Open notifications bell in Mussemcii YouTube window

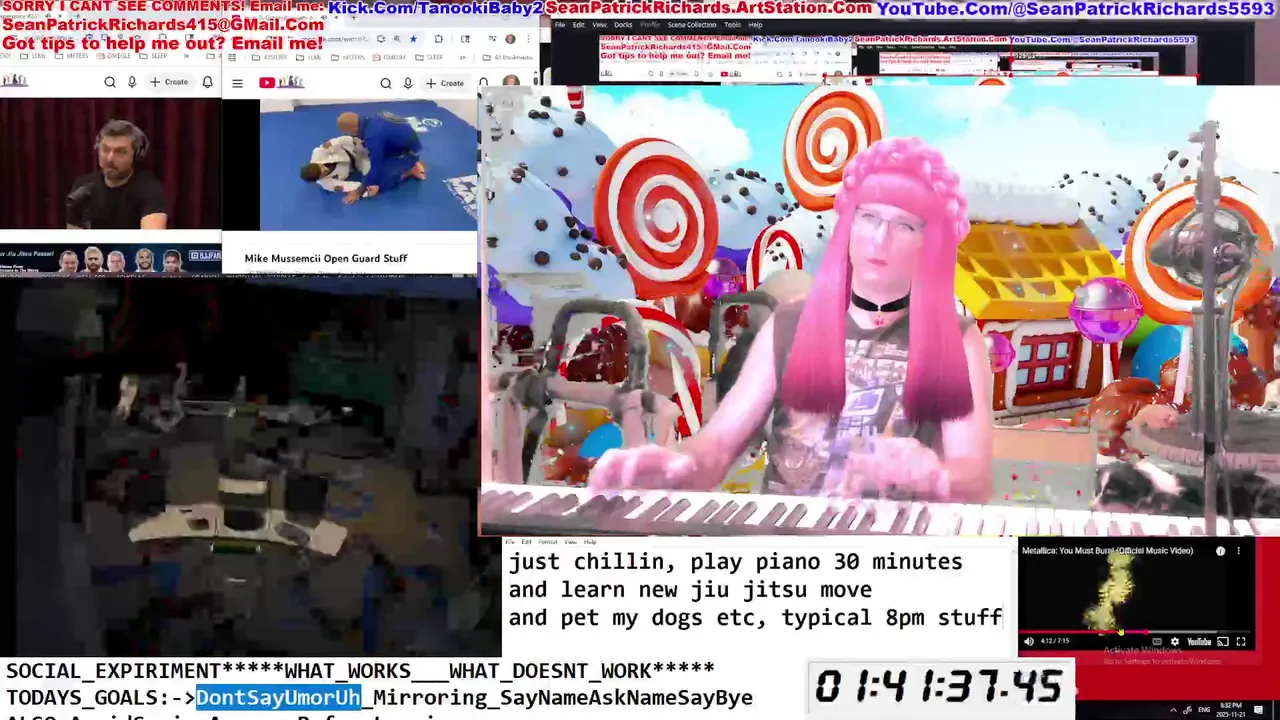pos(483,83)
